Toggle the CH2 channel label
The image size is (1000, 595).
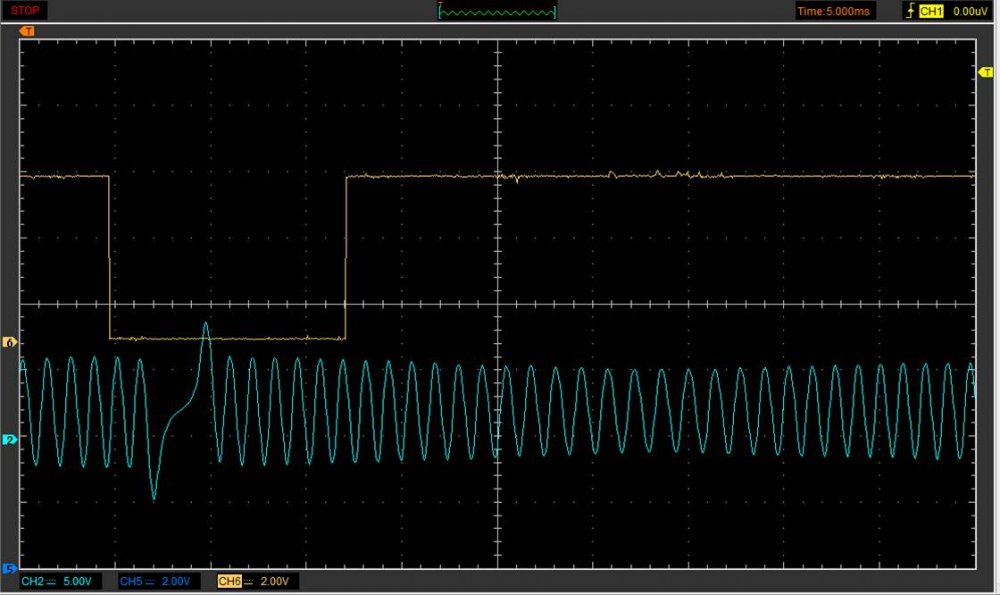pos(32,581)
